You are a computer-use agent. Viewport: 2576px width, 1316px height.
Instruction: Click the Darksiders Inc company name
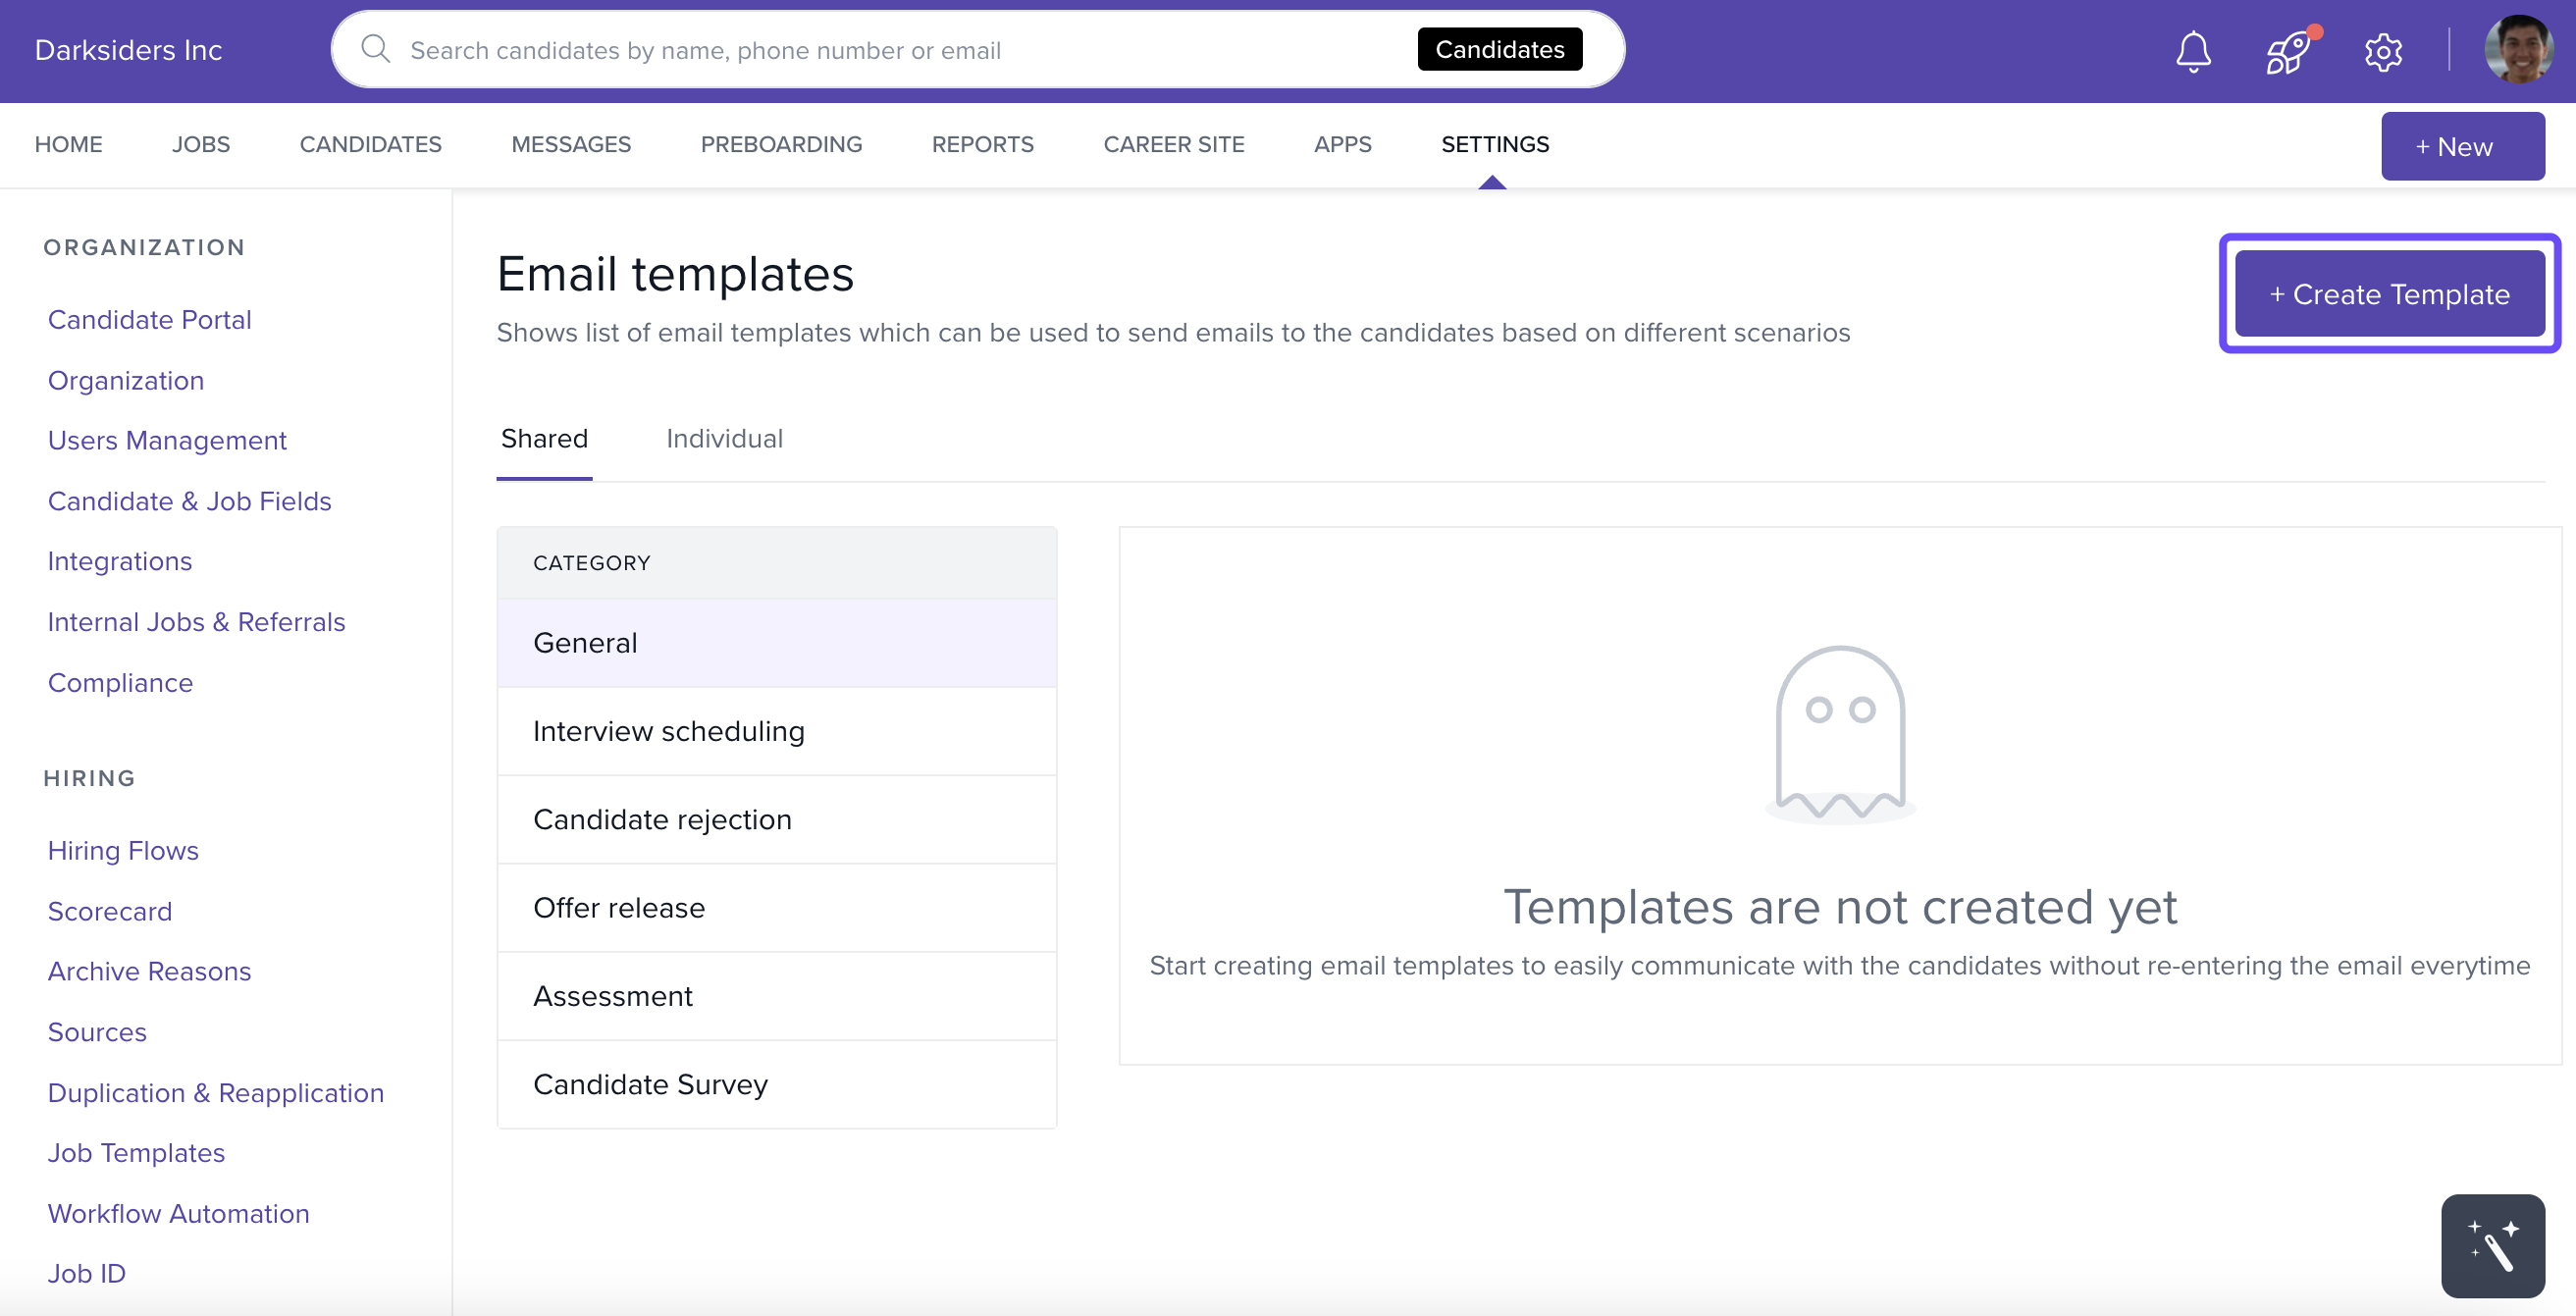(x=128, y=50)
